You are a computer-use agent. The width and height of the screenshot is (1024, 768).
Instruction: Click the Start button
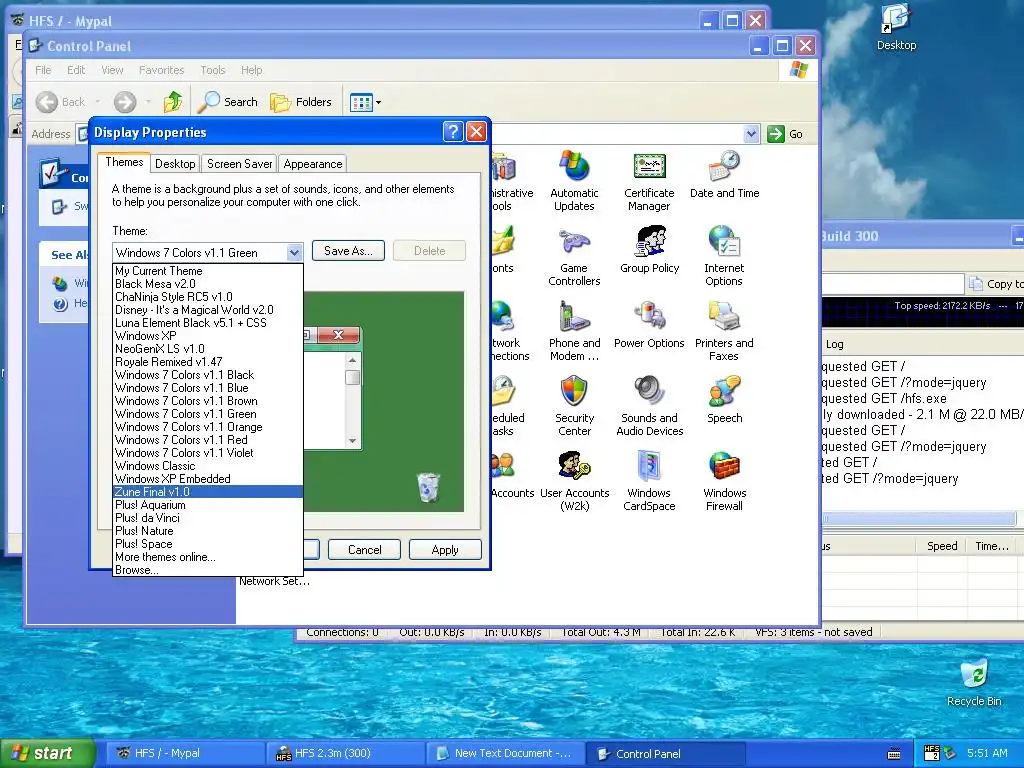coord(47,753)
